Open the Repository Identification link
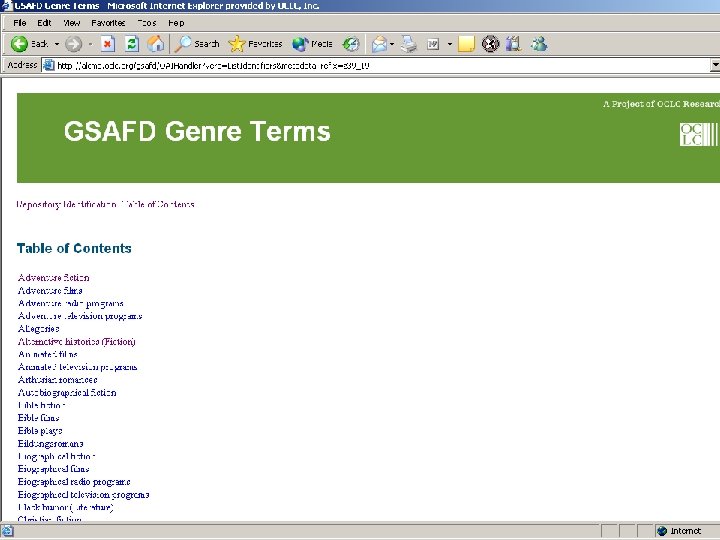This screenshot has height=540, width=720. (x=66, y=204)
